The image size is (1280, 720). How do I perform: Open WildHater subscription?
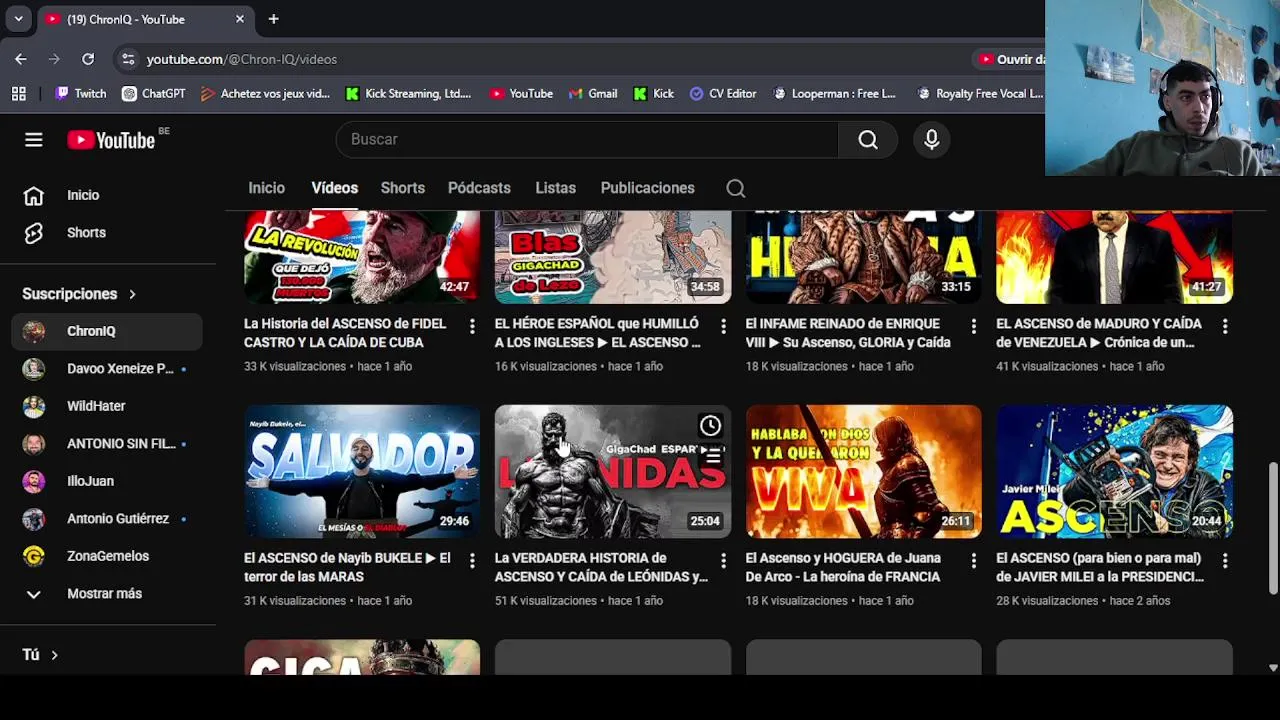pyautogui.click(x=108, y=406)
